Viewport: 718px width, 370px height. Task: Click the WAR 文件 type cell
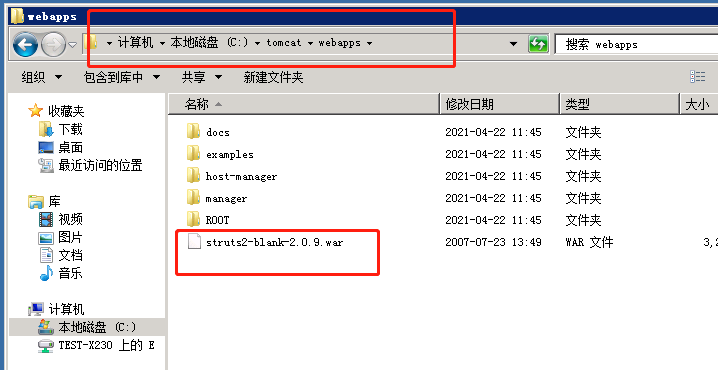point(589,242)
